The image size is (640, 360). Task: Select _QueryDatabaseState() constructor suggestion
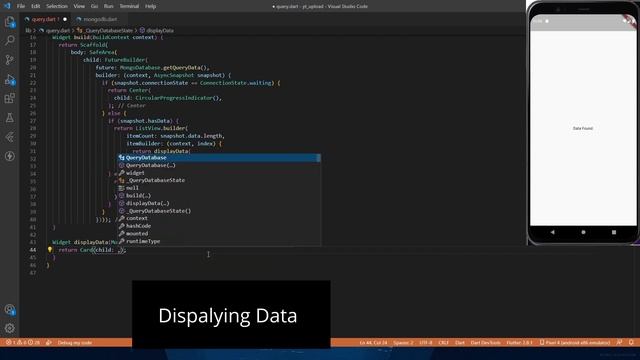click(218, 211)
